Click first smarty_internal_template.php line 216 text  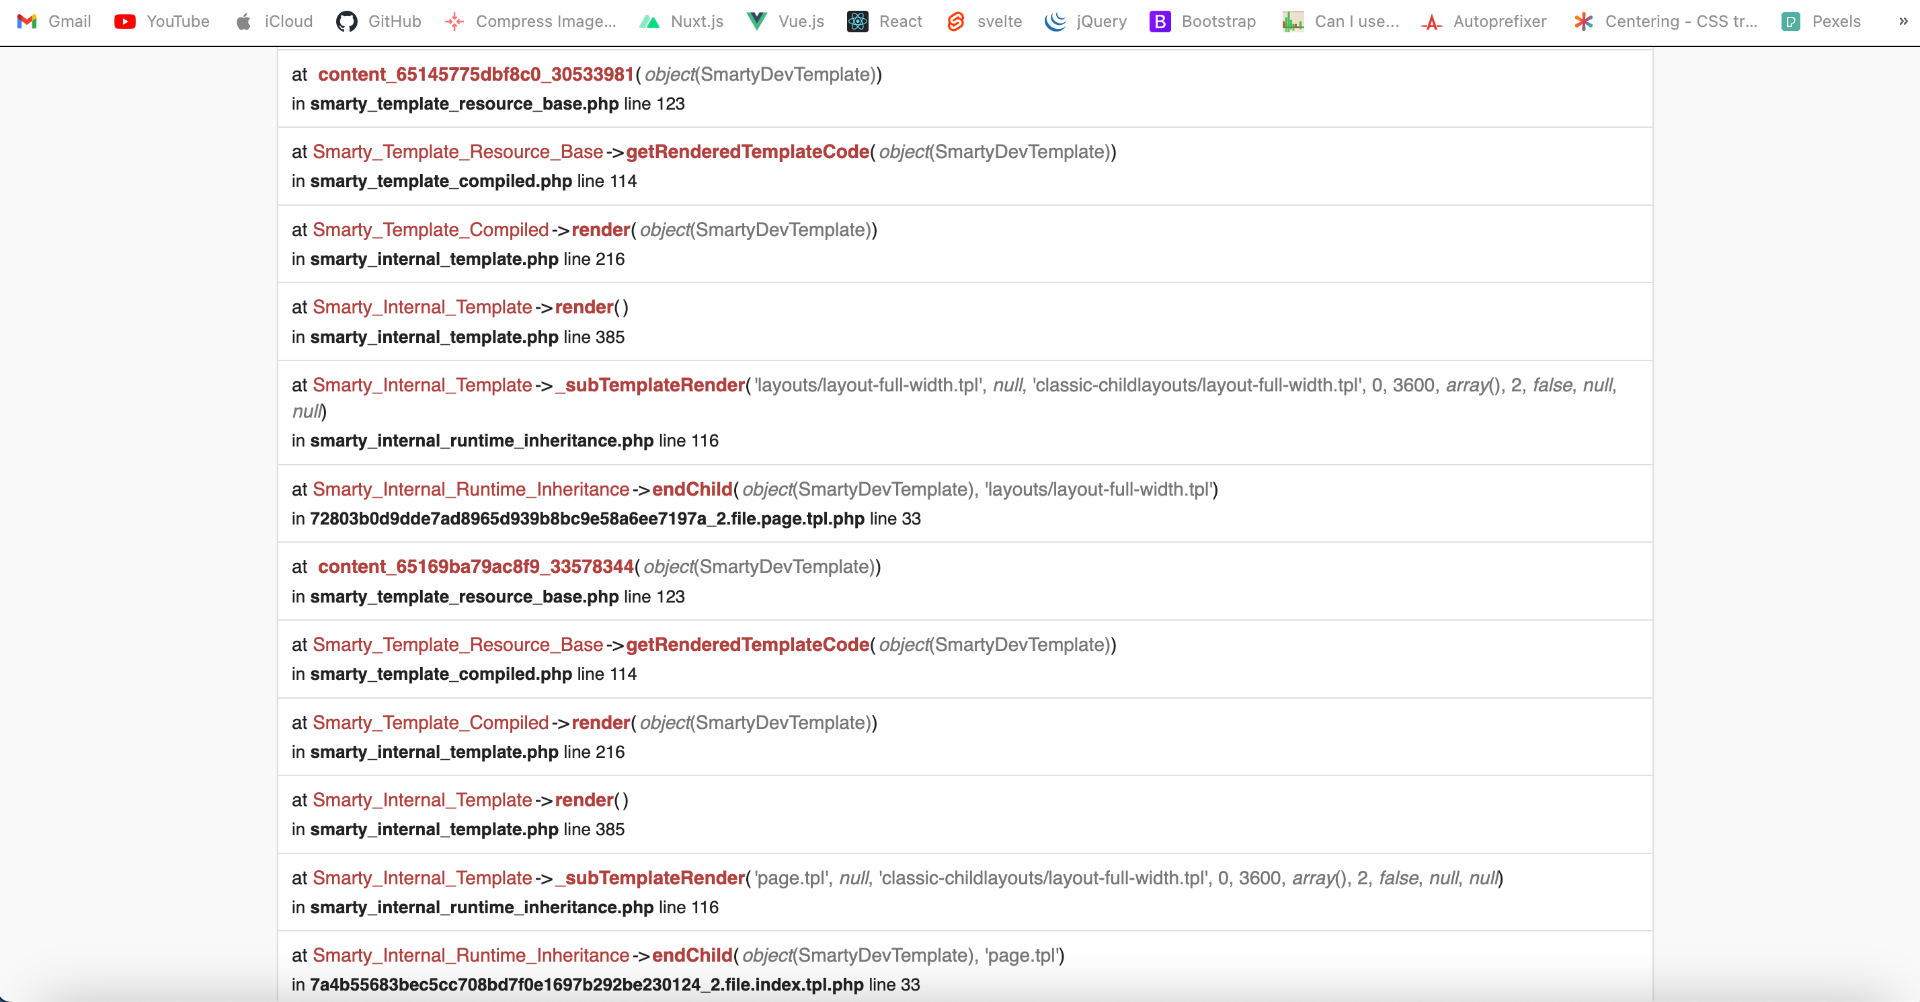point(467,259)
